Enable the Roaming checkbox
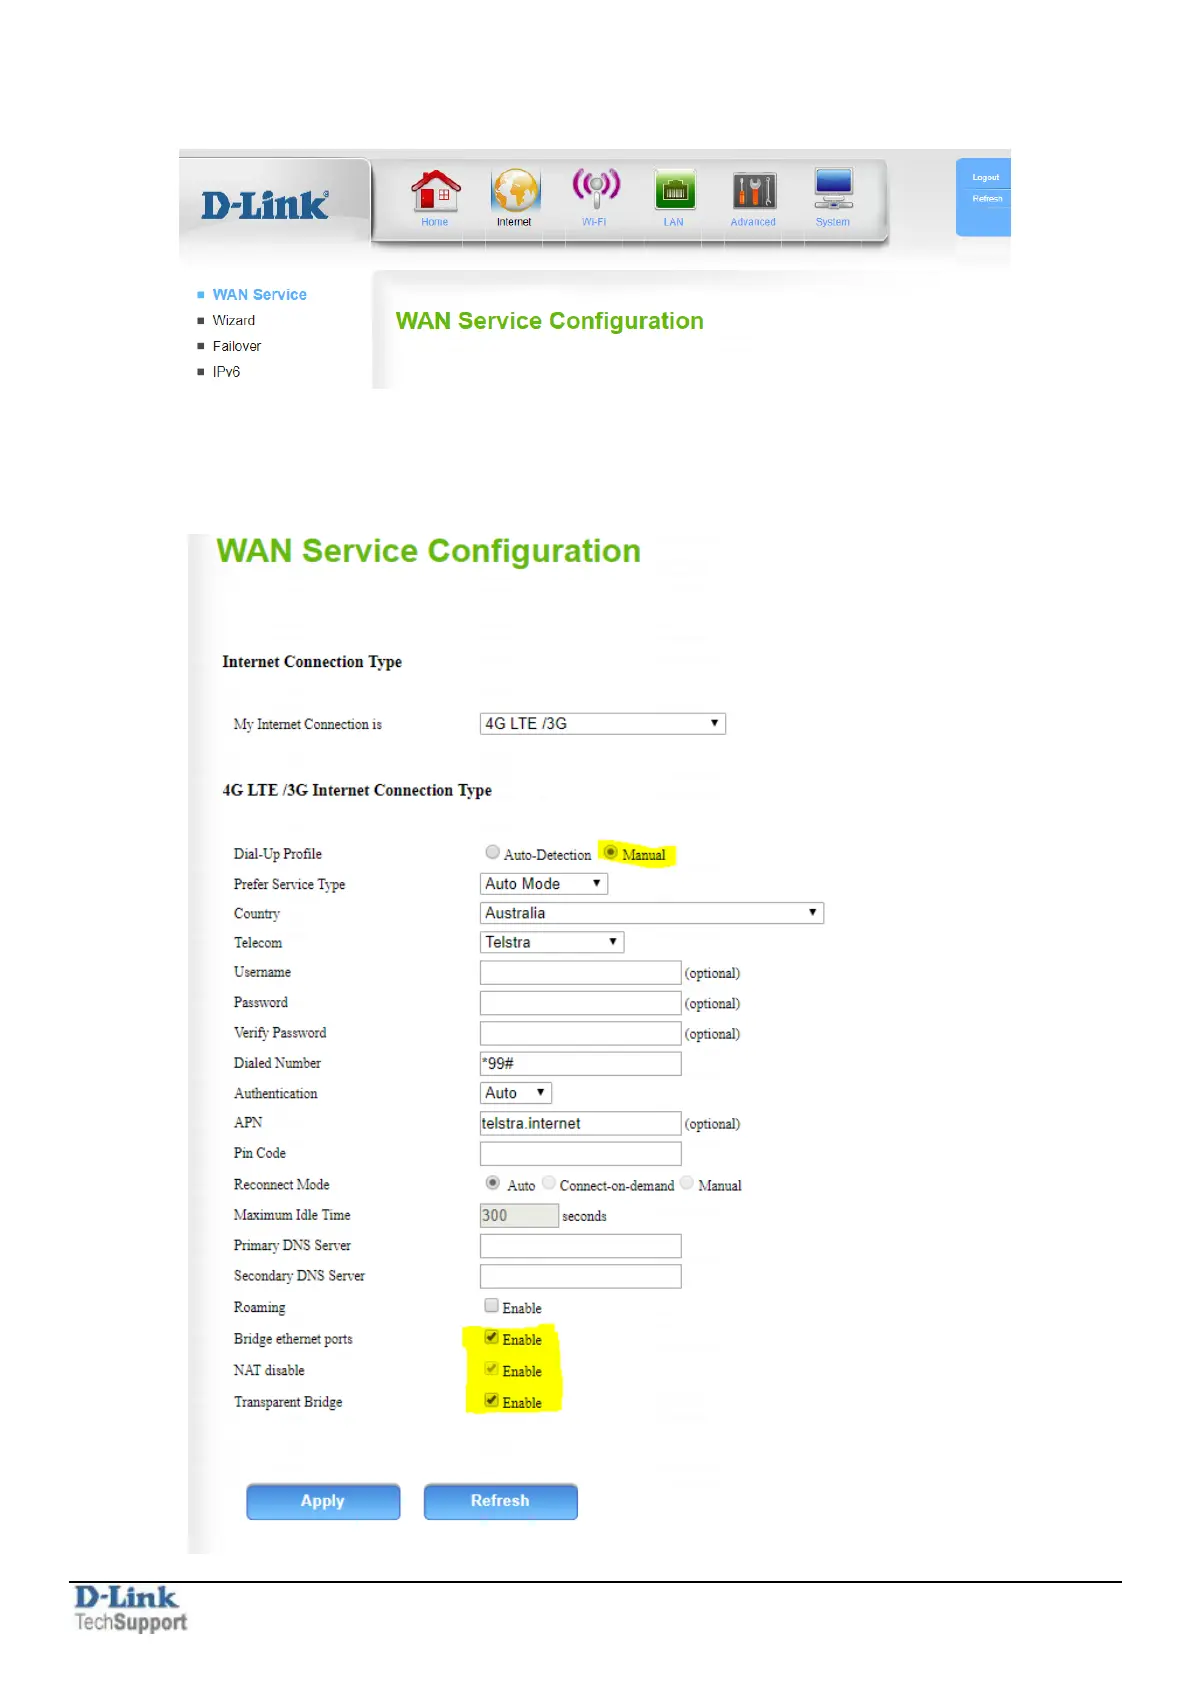This screenshot has width=1191, height=1684. tap(491, 1305)
